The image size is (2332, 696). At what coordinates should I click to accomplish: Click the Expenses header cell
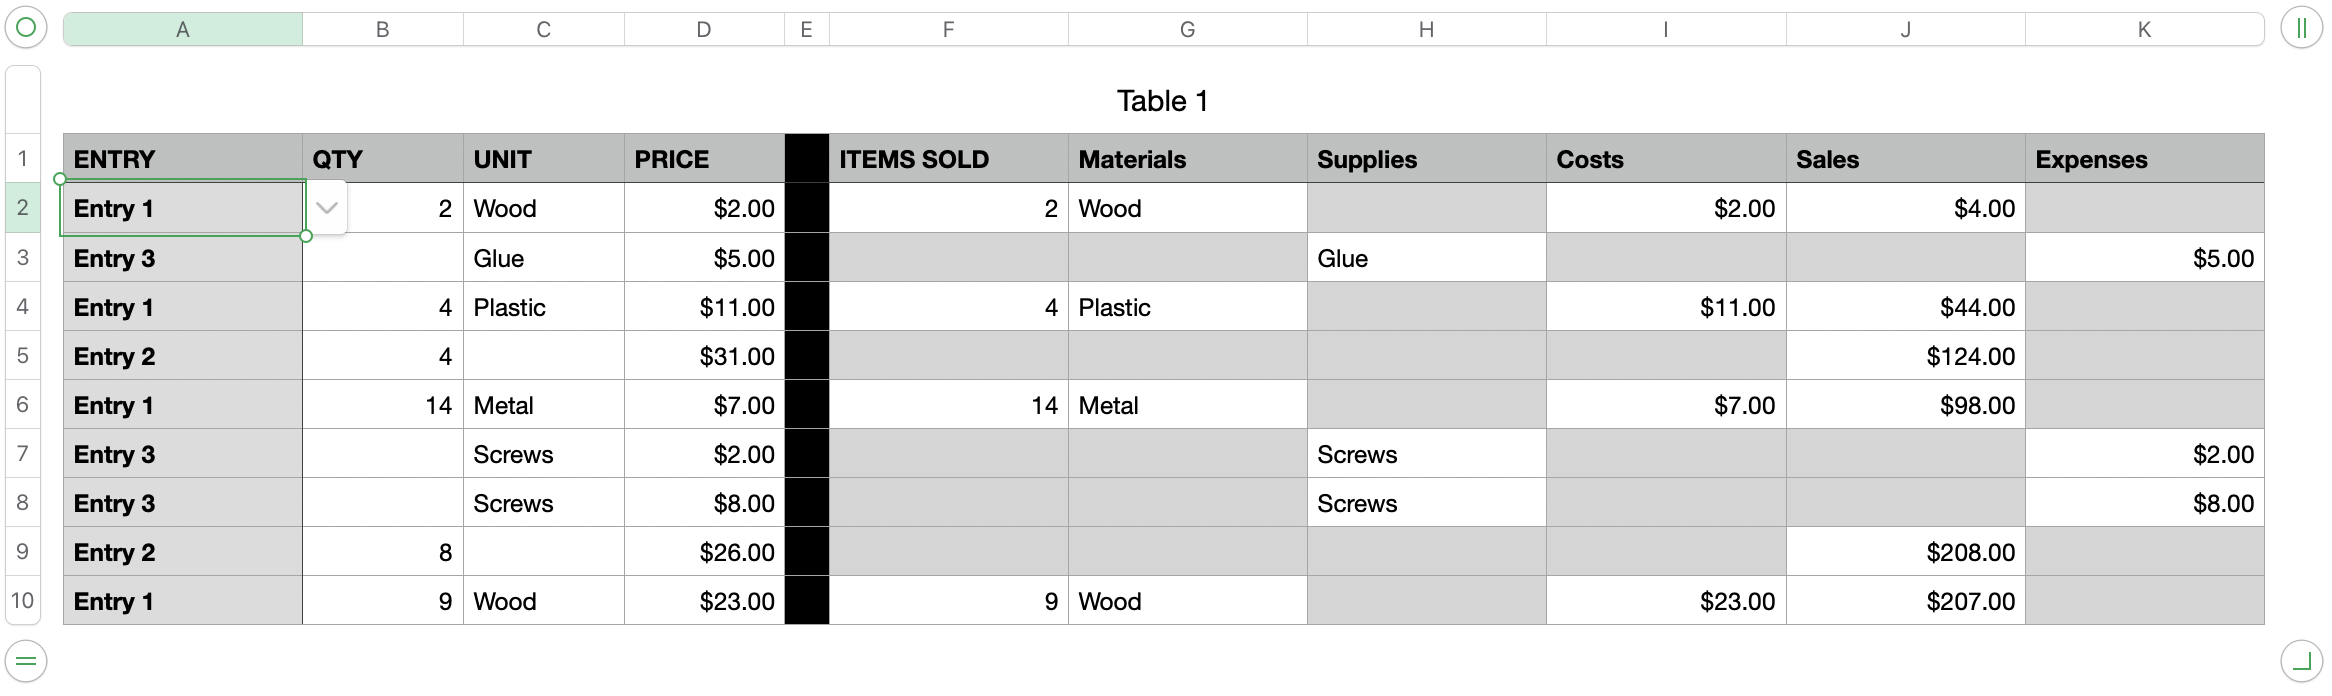2144,159
